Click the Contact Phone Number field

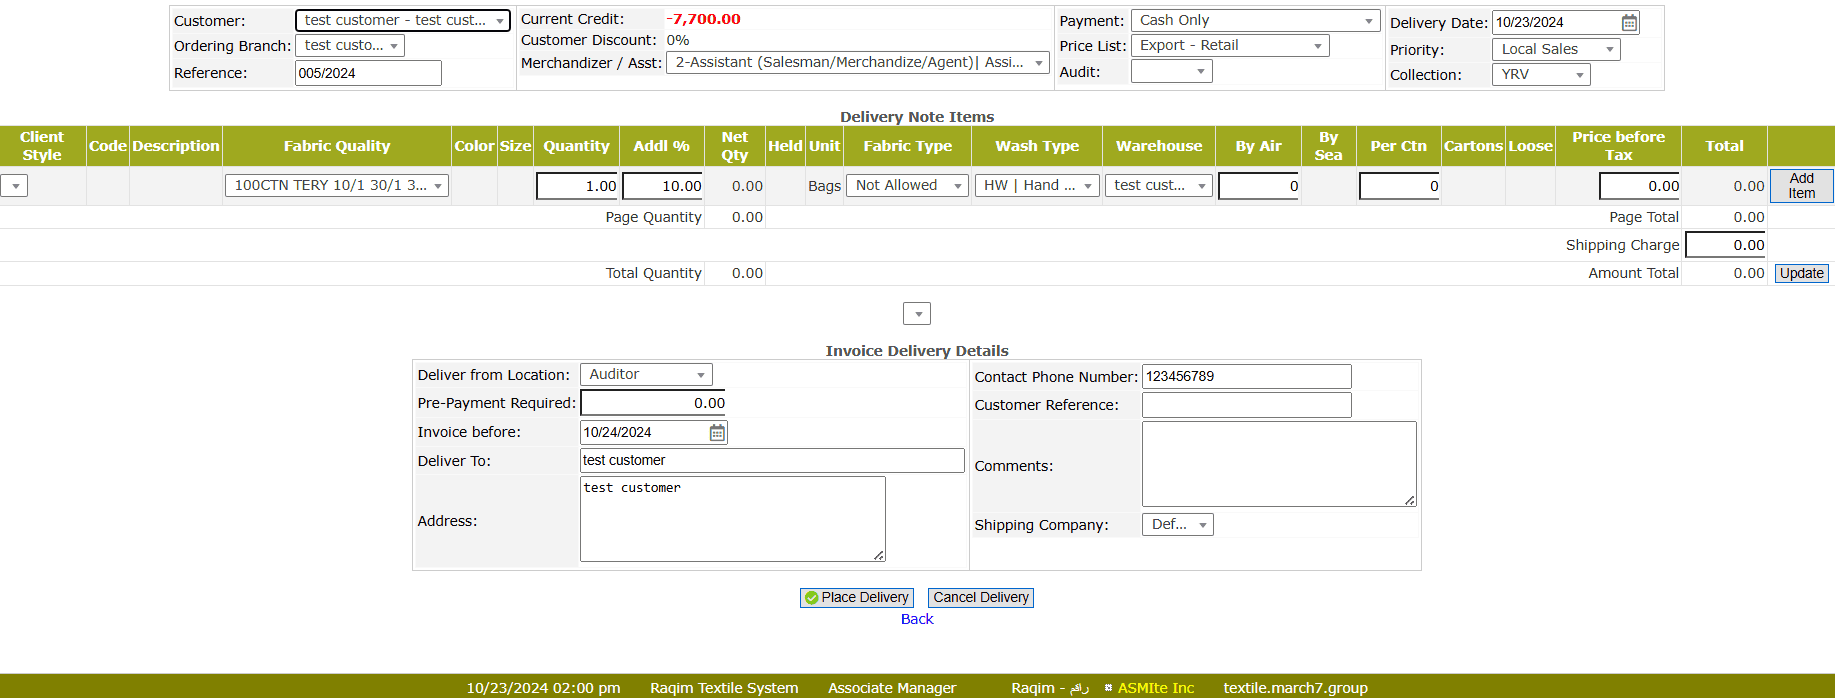[x=1246, y=377]
